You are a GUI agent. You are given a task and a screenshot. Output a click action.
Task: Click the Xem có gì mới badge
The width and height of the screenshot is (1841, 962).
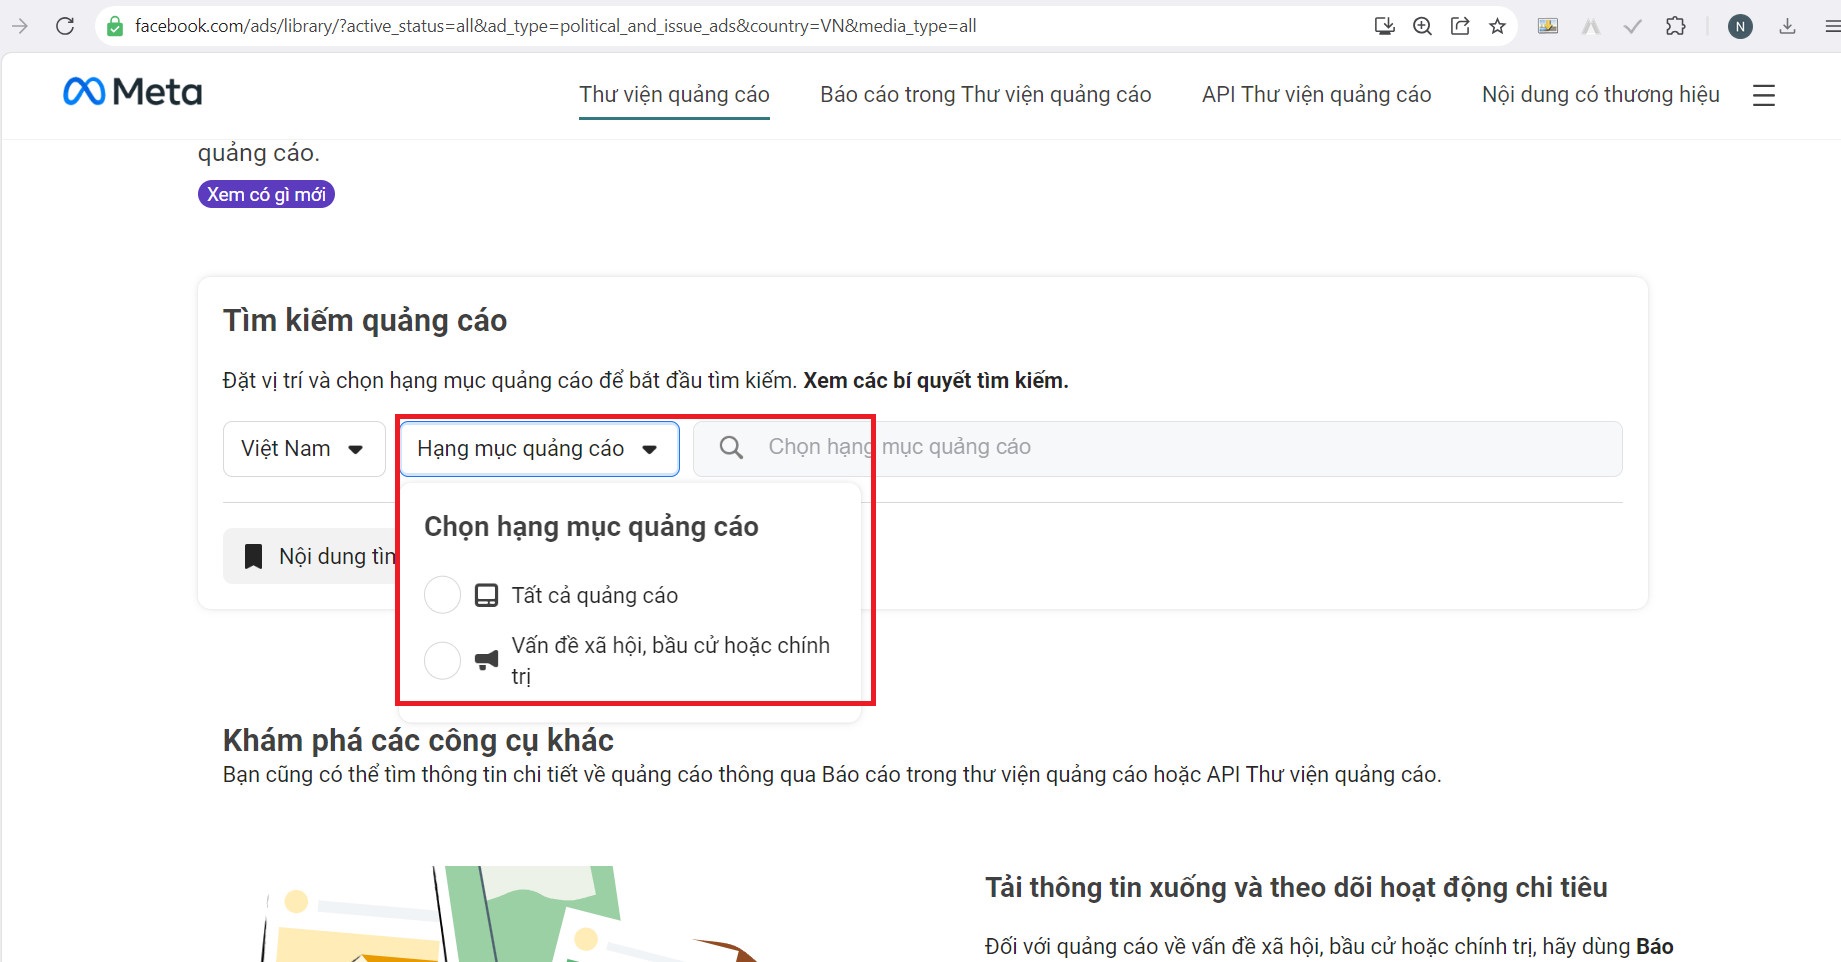(x=266, y=194)
